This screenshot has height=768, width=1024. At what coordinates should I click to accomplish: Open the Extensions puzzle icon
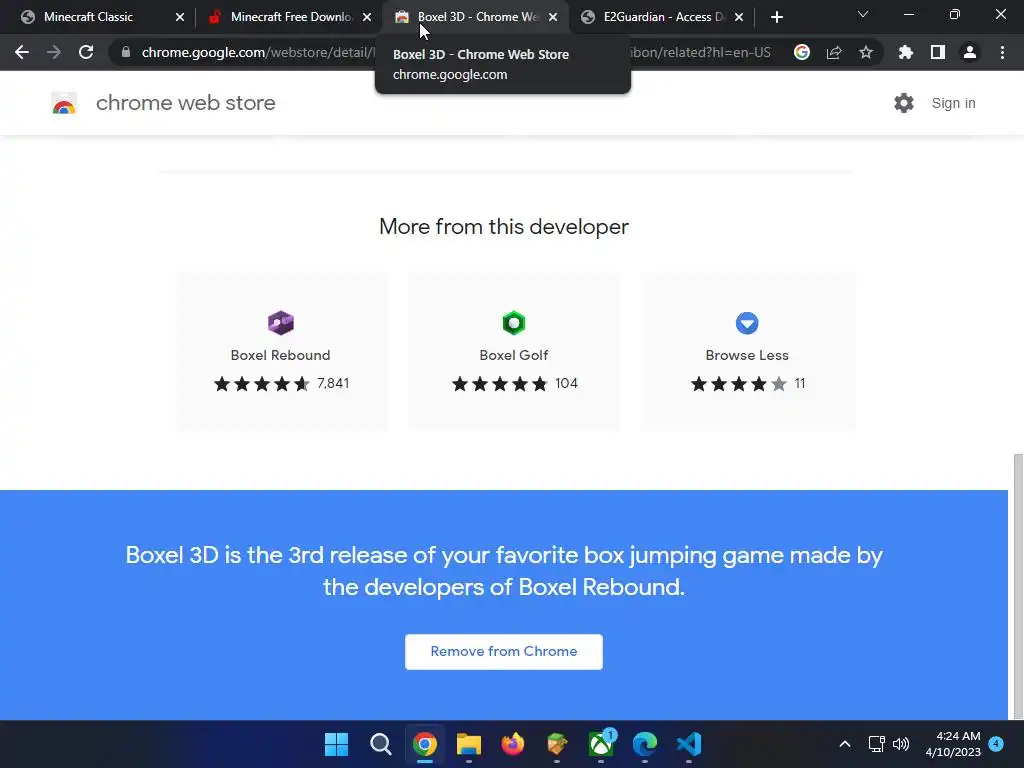(x=906, y=52)
